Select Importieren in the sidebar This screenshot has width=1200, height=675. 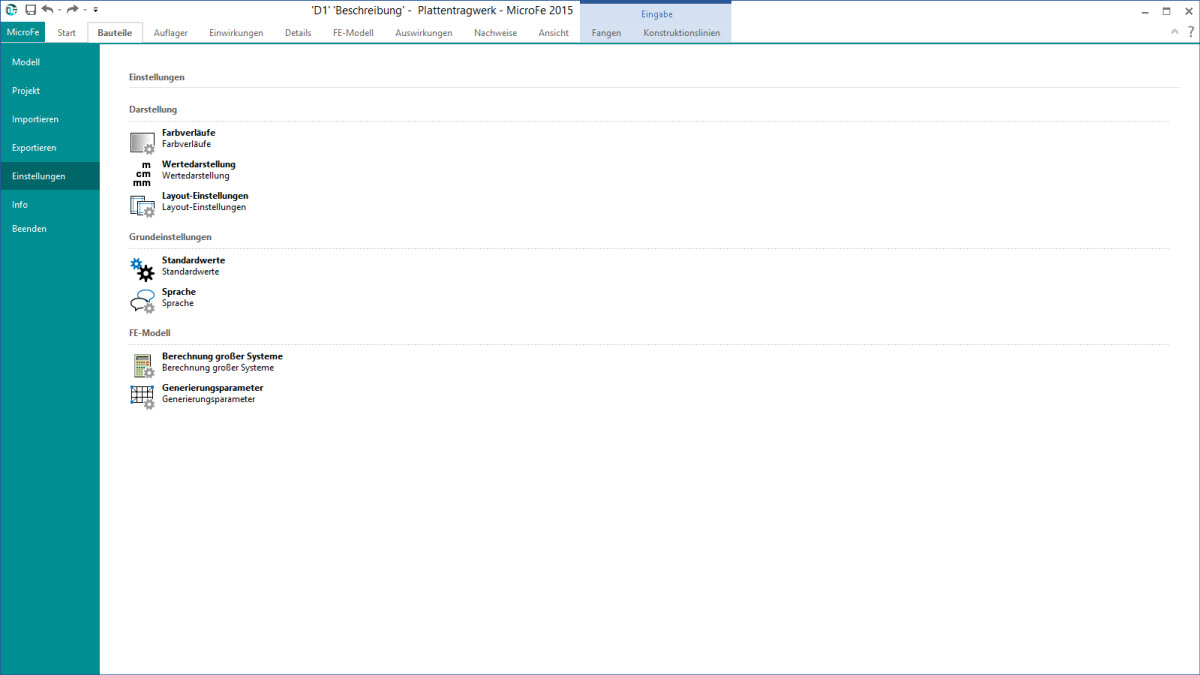point(50,119)
